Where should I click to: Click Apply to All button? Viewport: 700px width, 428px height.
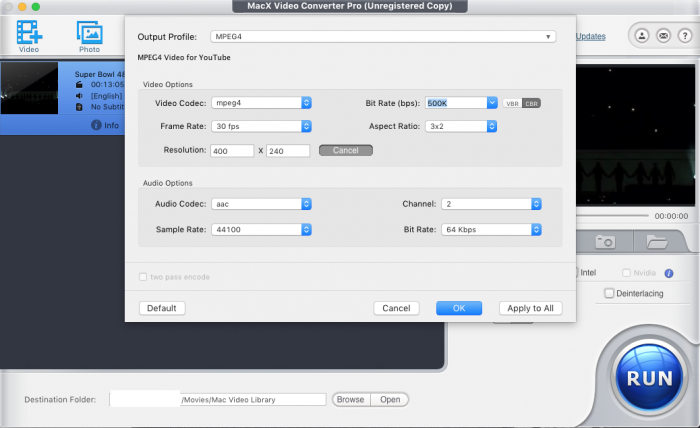pos(530,308)
